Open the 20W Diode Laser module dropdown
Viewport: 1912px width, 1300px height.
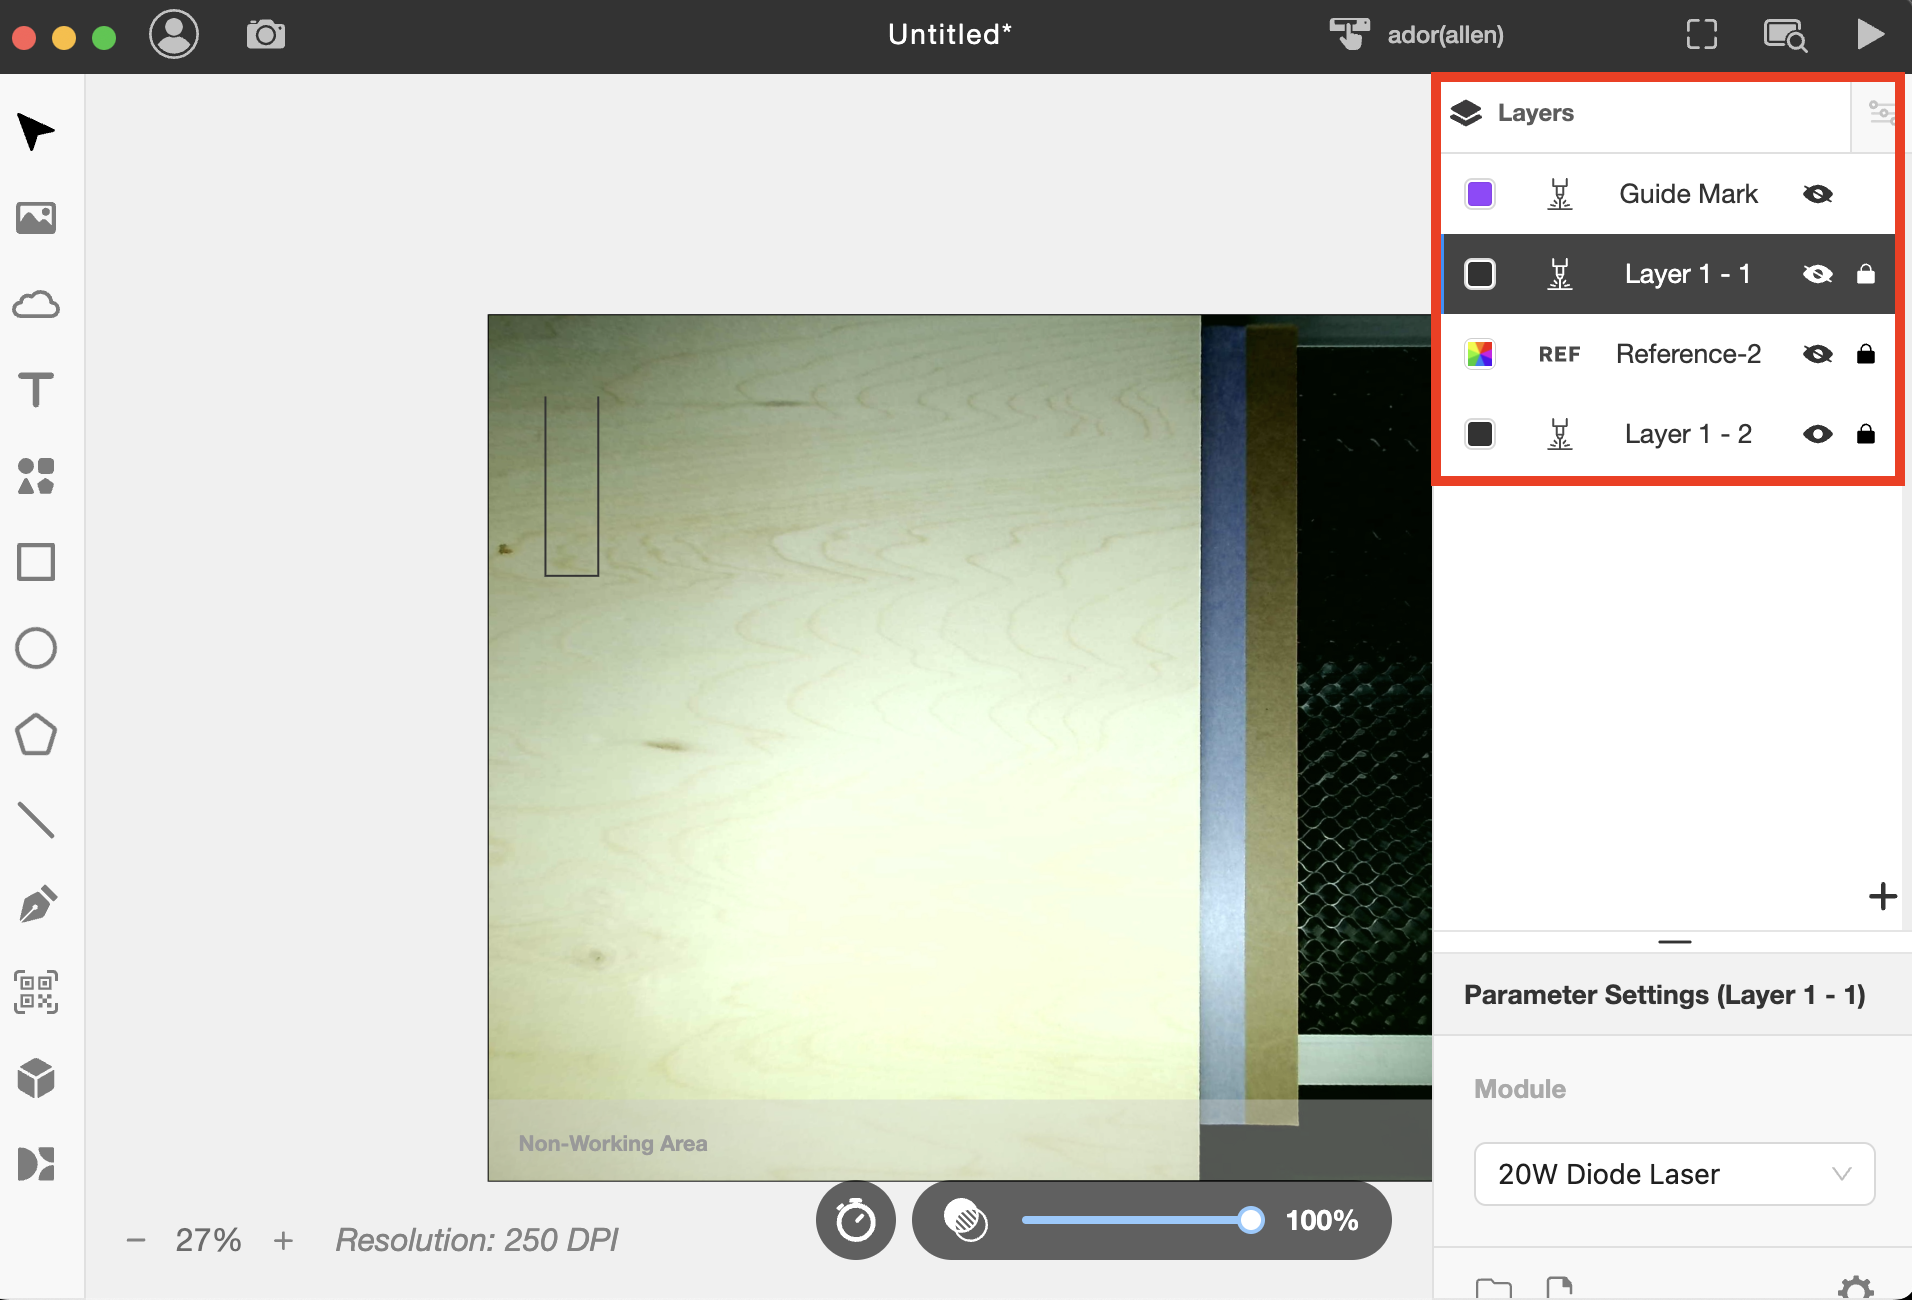[1674, 1174]
